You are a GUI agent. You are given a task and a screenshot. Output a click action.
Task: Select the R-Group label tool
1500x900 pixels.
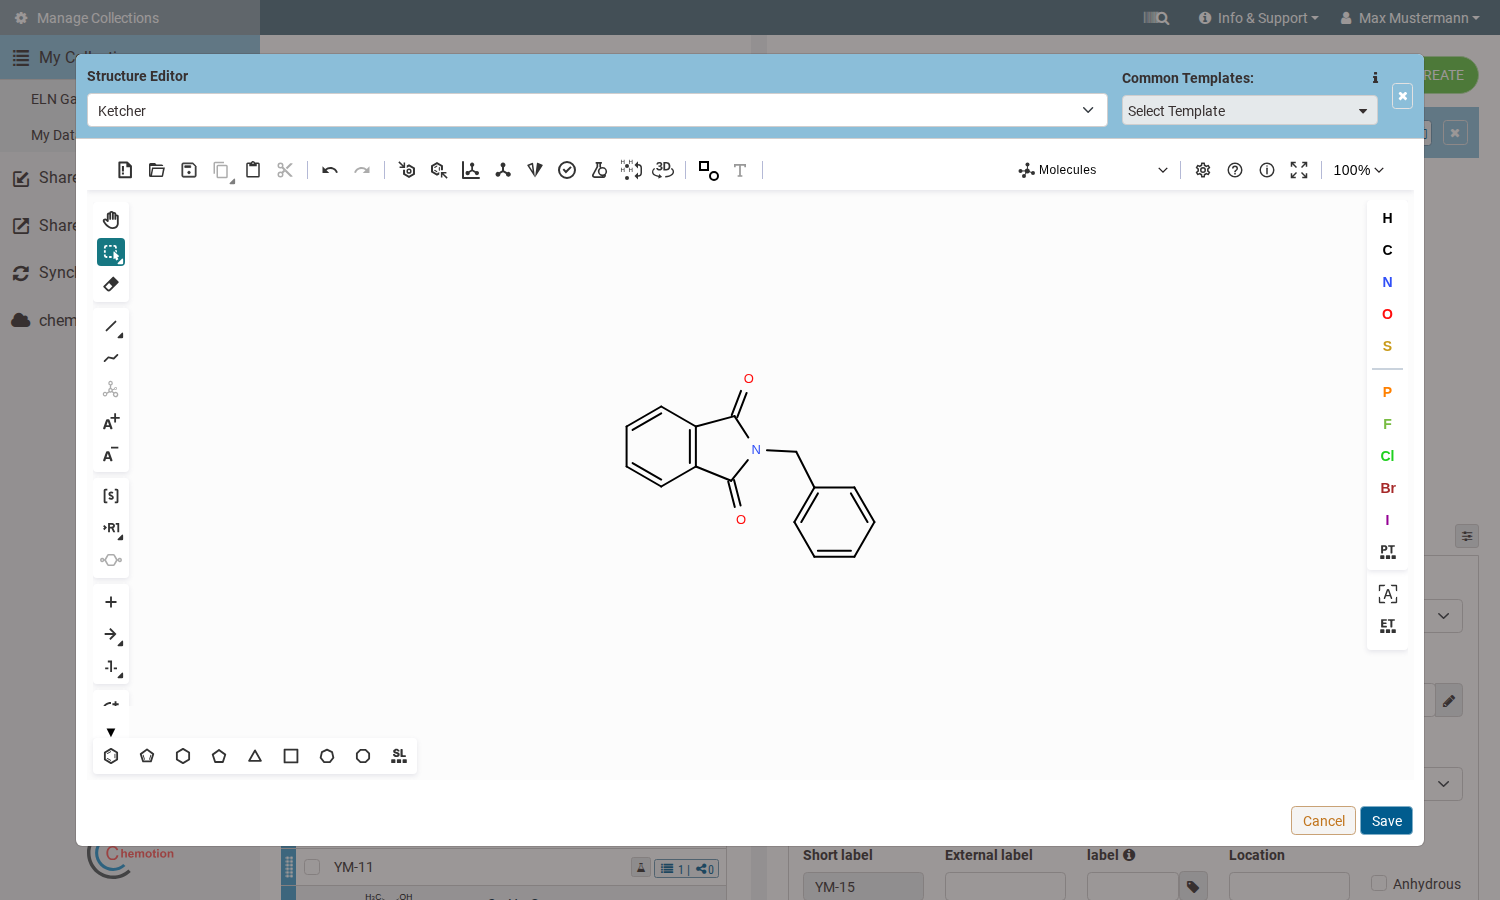[111, 528]
